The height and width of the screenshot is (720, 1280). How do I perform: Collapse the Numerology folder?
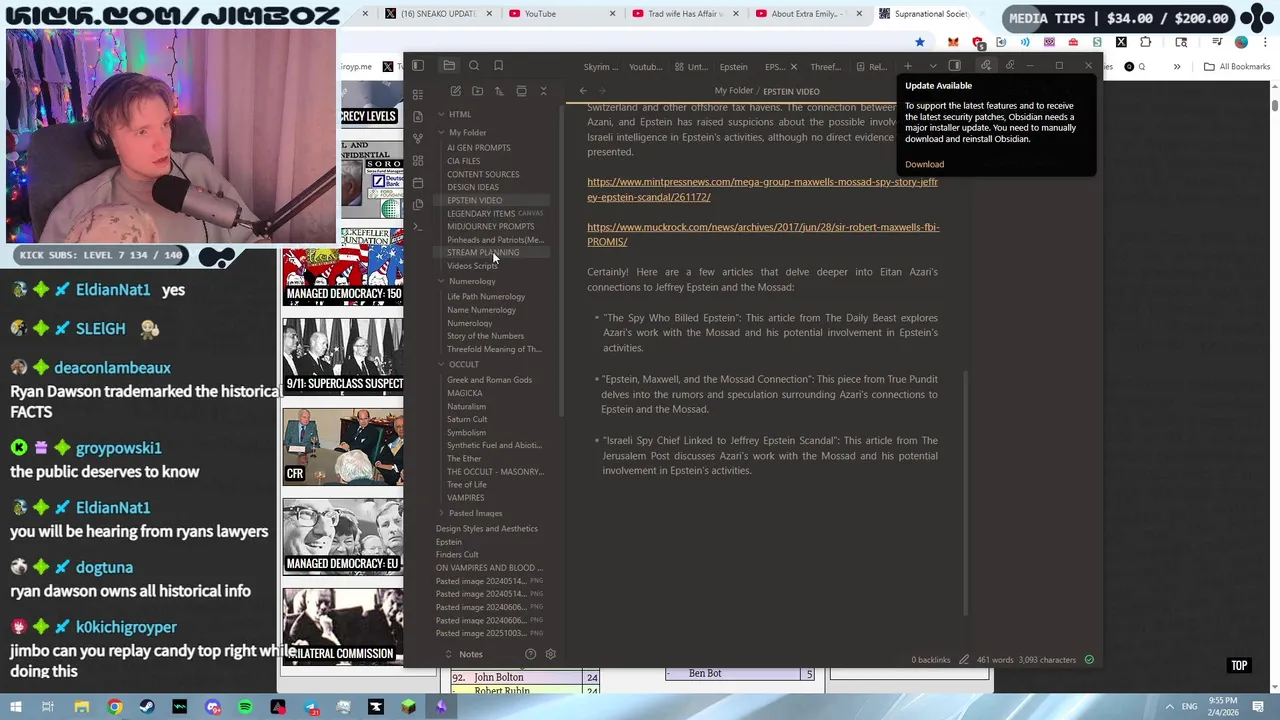coord(441,281)
